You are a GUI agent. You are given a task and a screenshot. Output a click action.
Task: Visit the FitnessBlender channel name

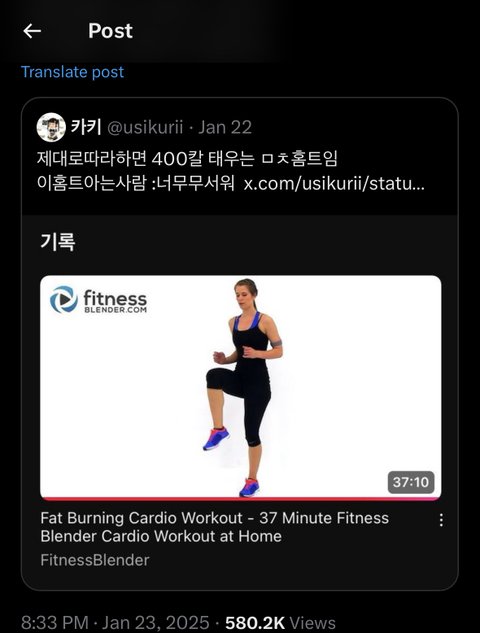95,560
